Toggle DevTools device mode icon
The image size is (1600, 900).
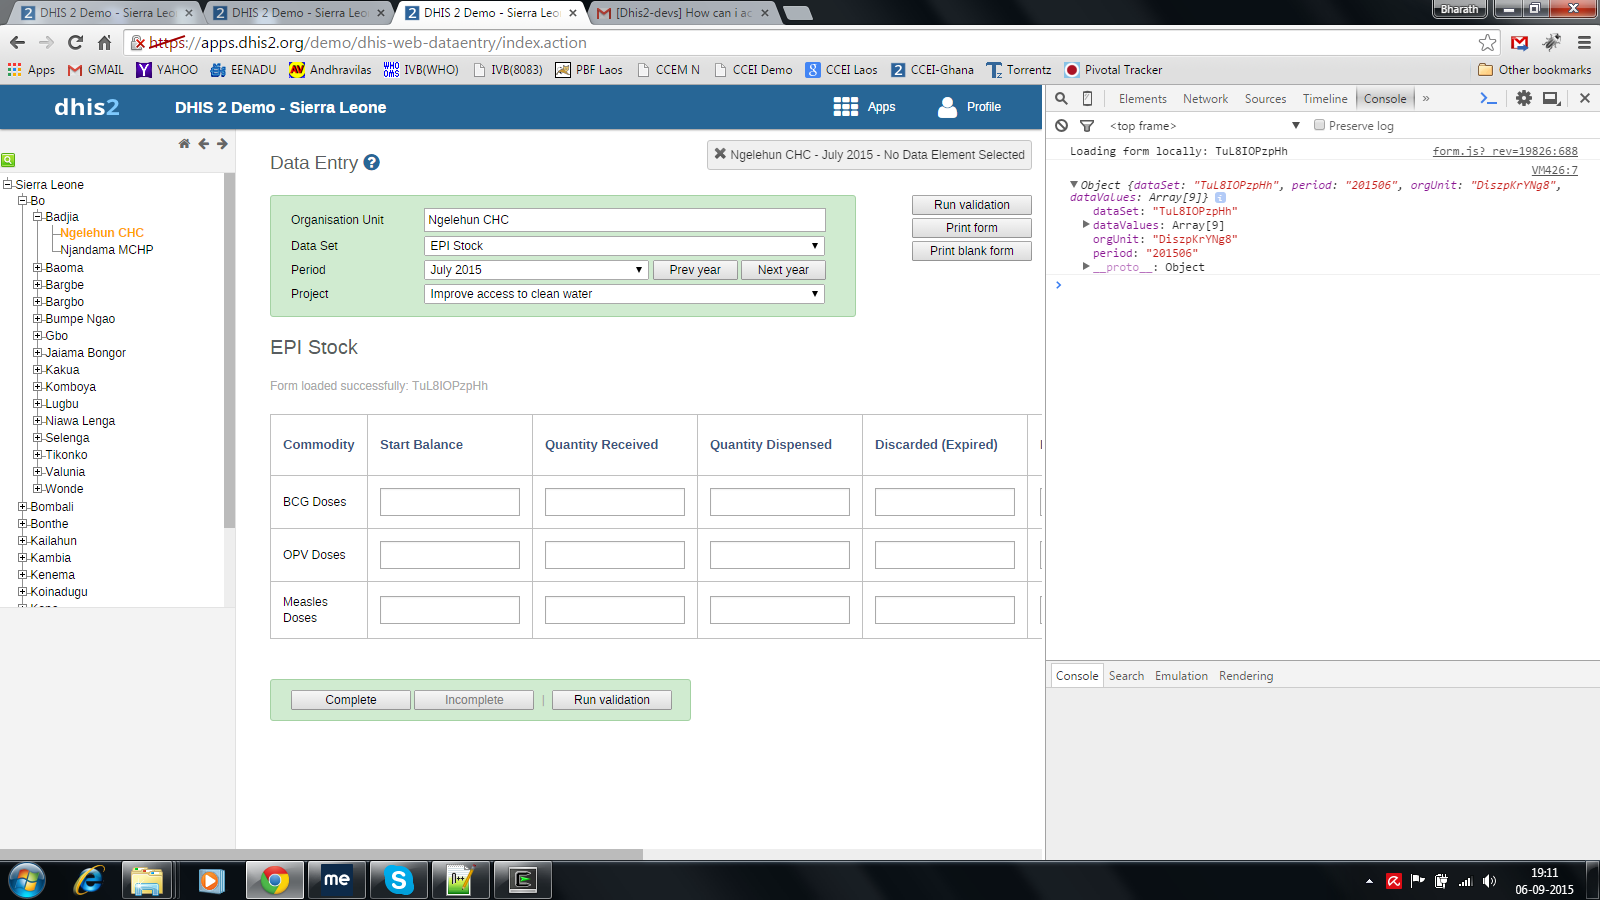pyautogui.click(x=1087, y=98)
